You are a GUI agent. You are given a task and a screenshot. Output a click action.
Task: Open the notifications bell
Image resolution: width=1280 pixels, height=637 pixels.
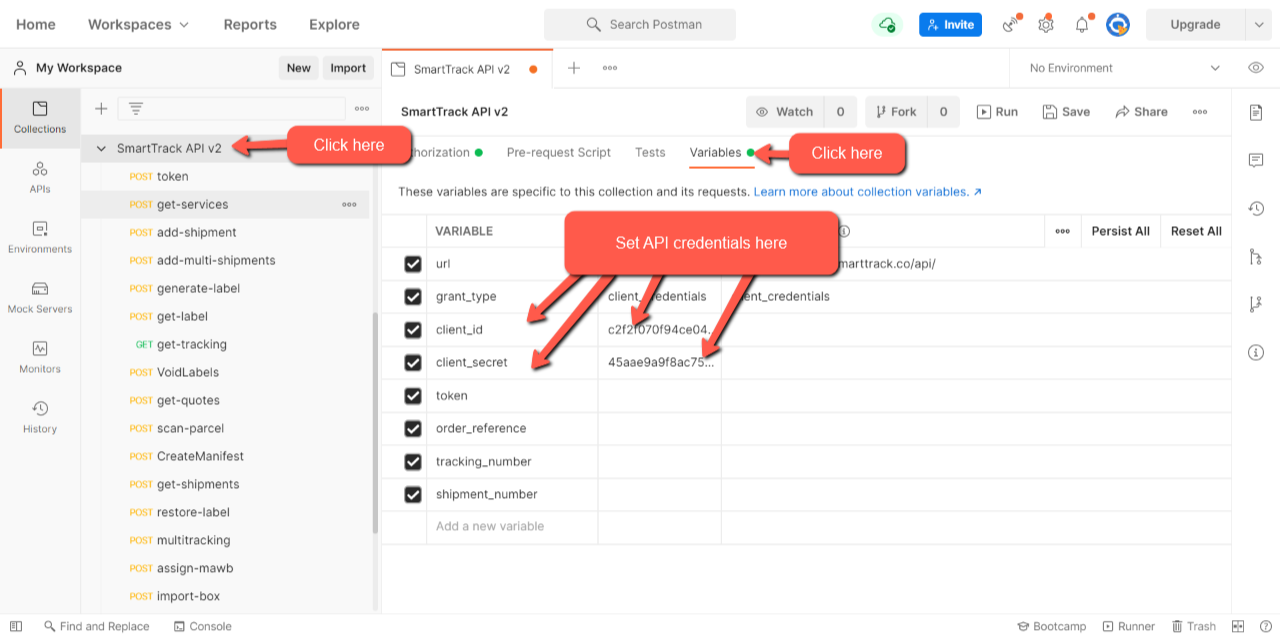(x=1082, y=24)
